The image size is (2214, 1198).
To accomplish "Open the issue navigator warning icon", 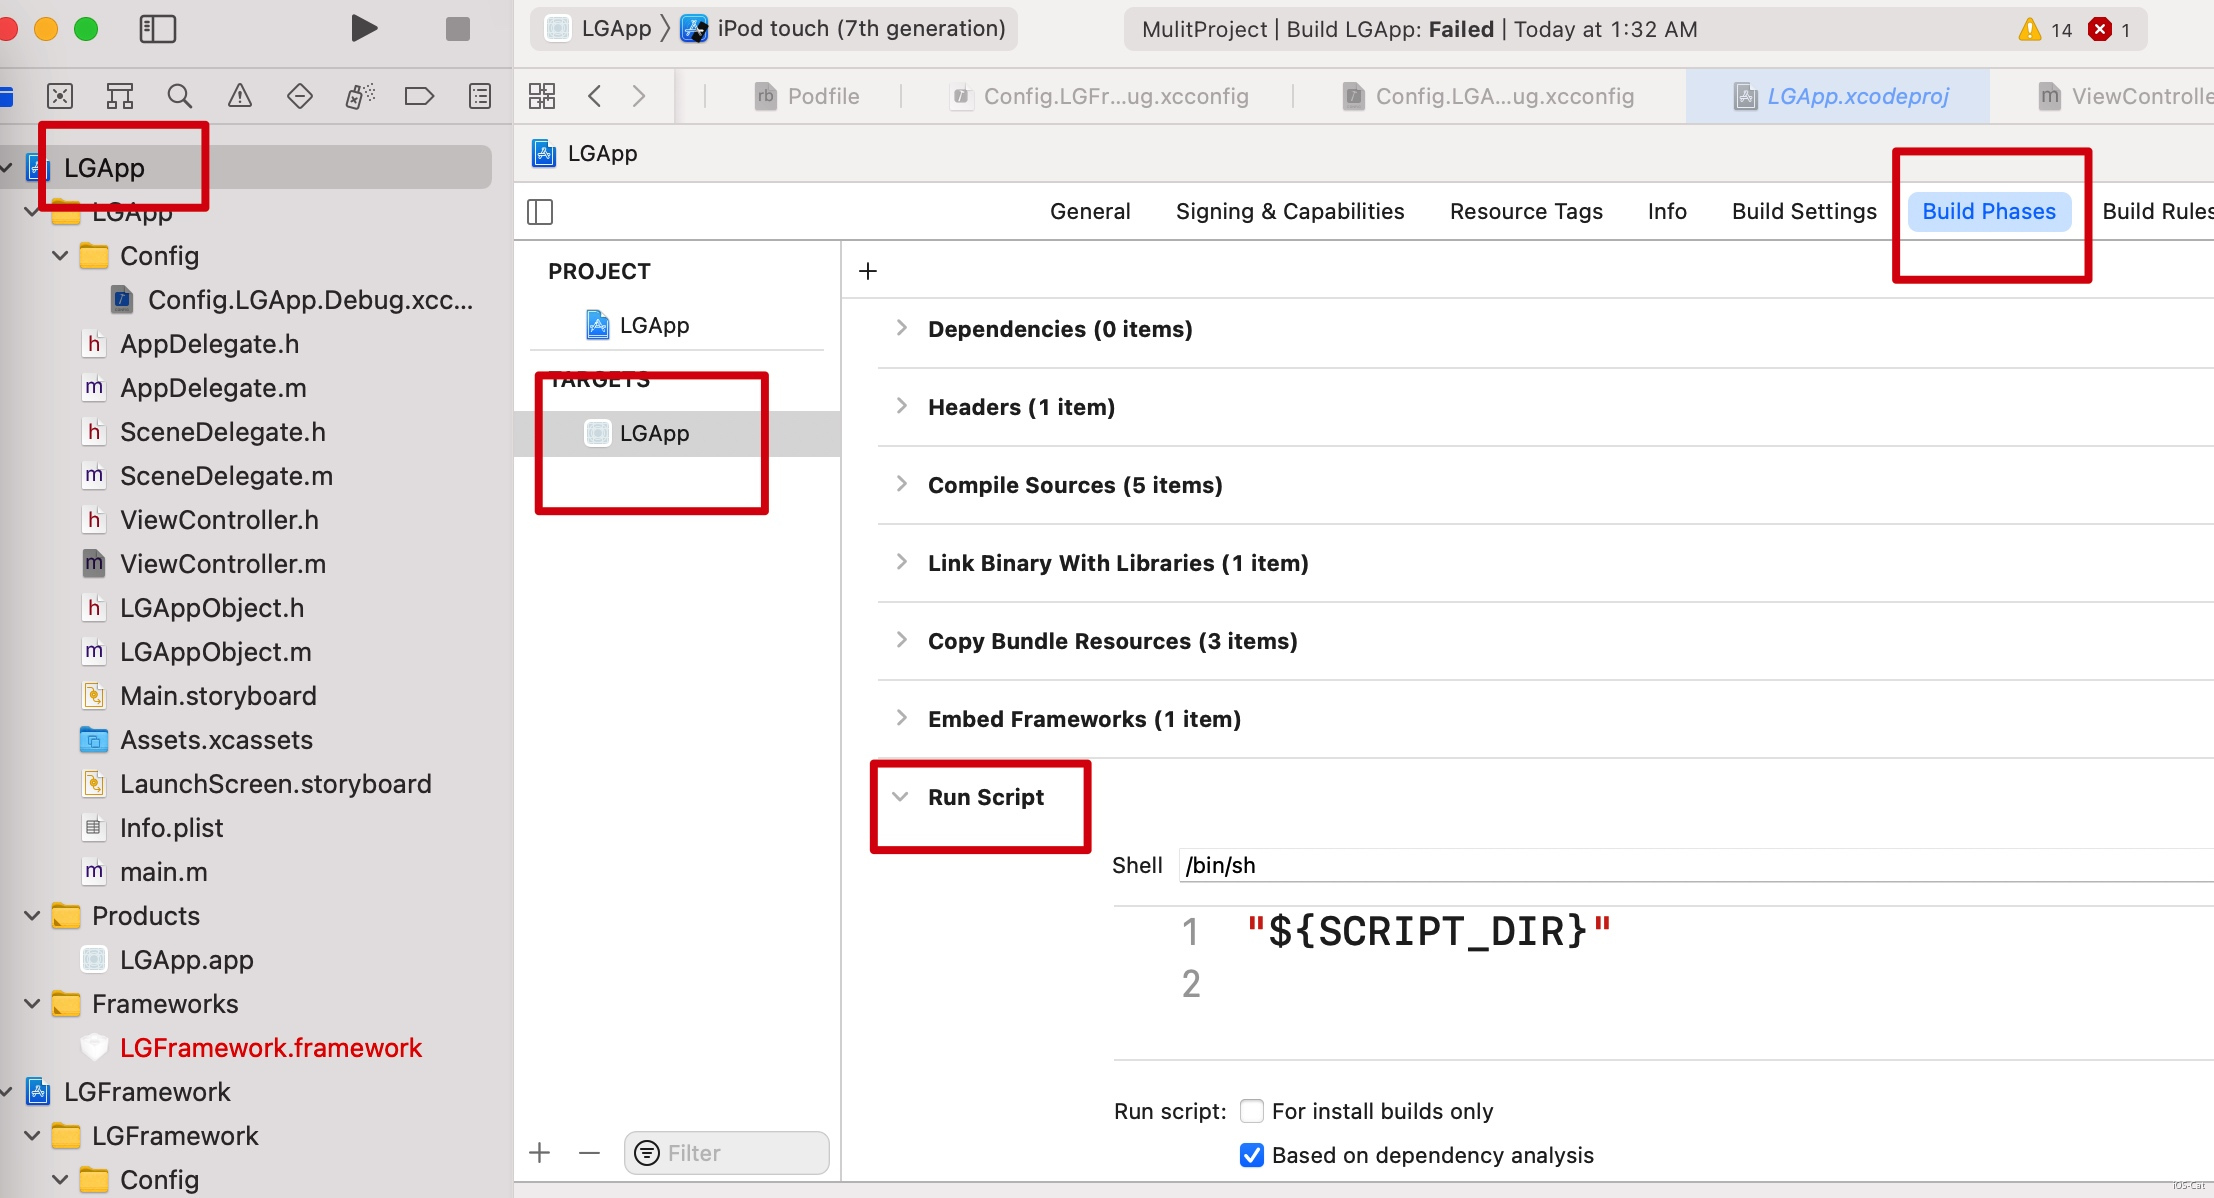I will (240, 96).
